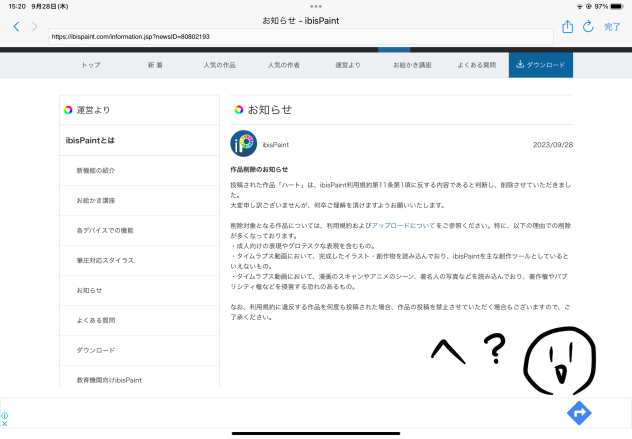The height and width of the screenshot is (439, 632).
Task: Open ダウンロード in the sidebar
Action: [x=96, y=350]
